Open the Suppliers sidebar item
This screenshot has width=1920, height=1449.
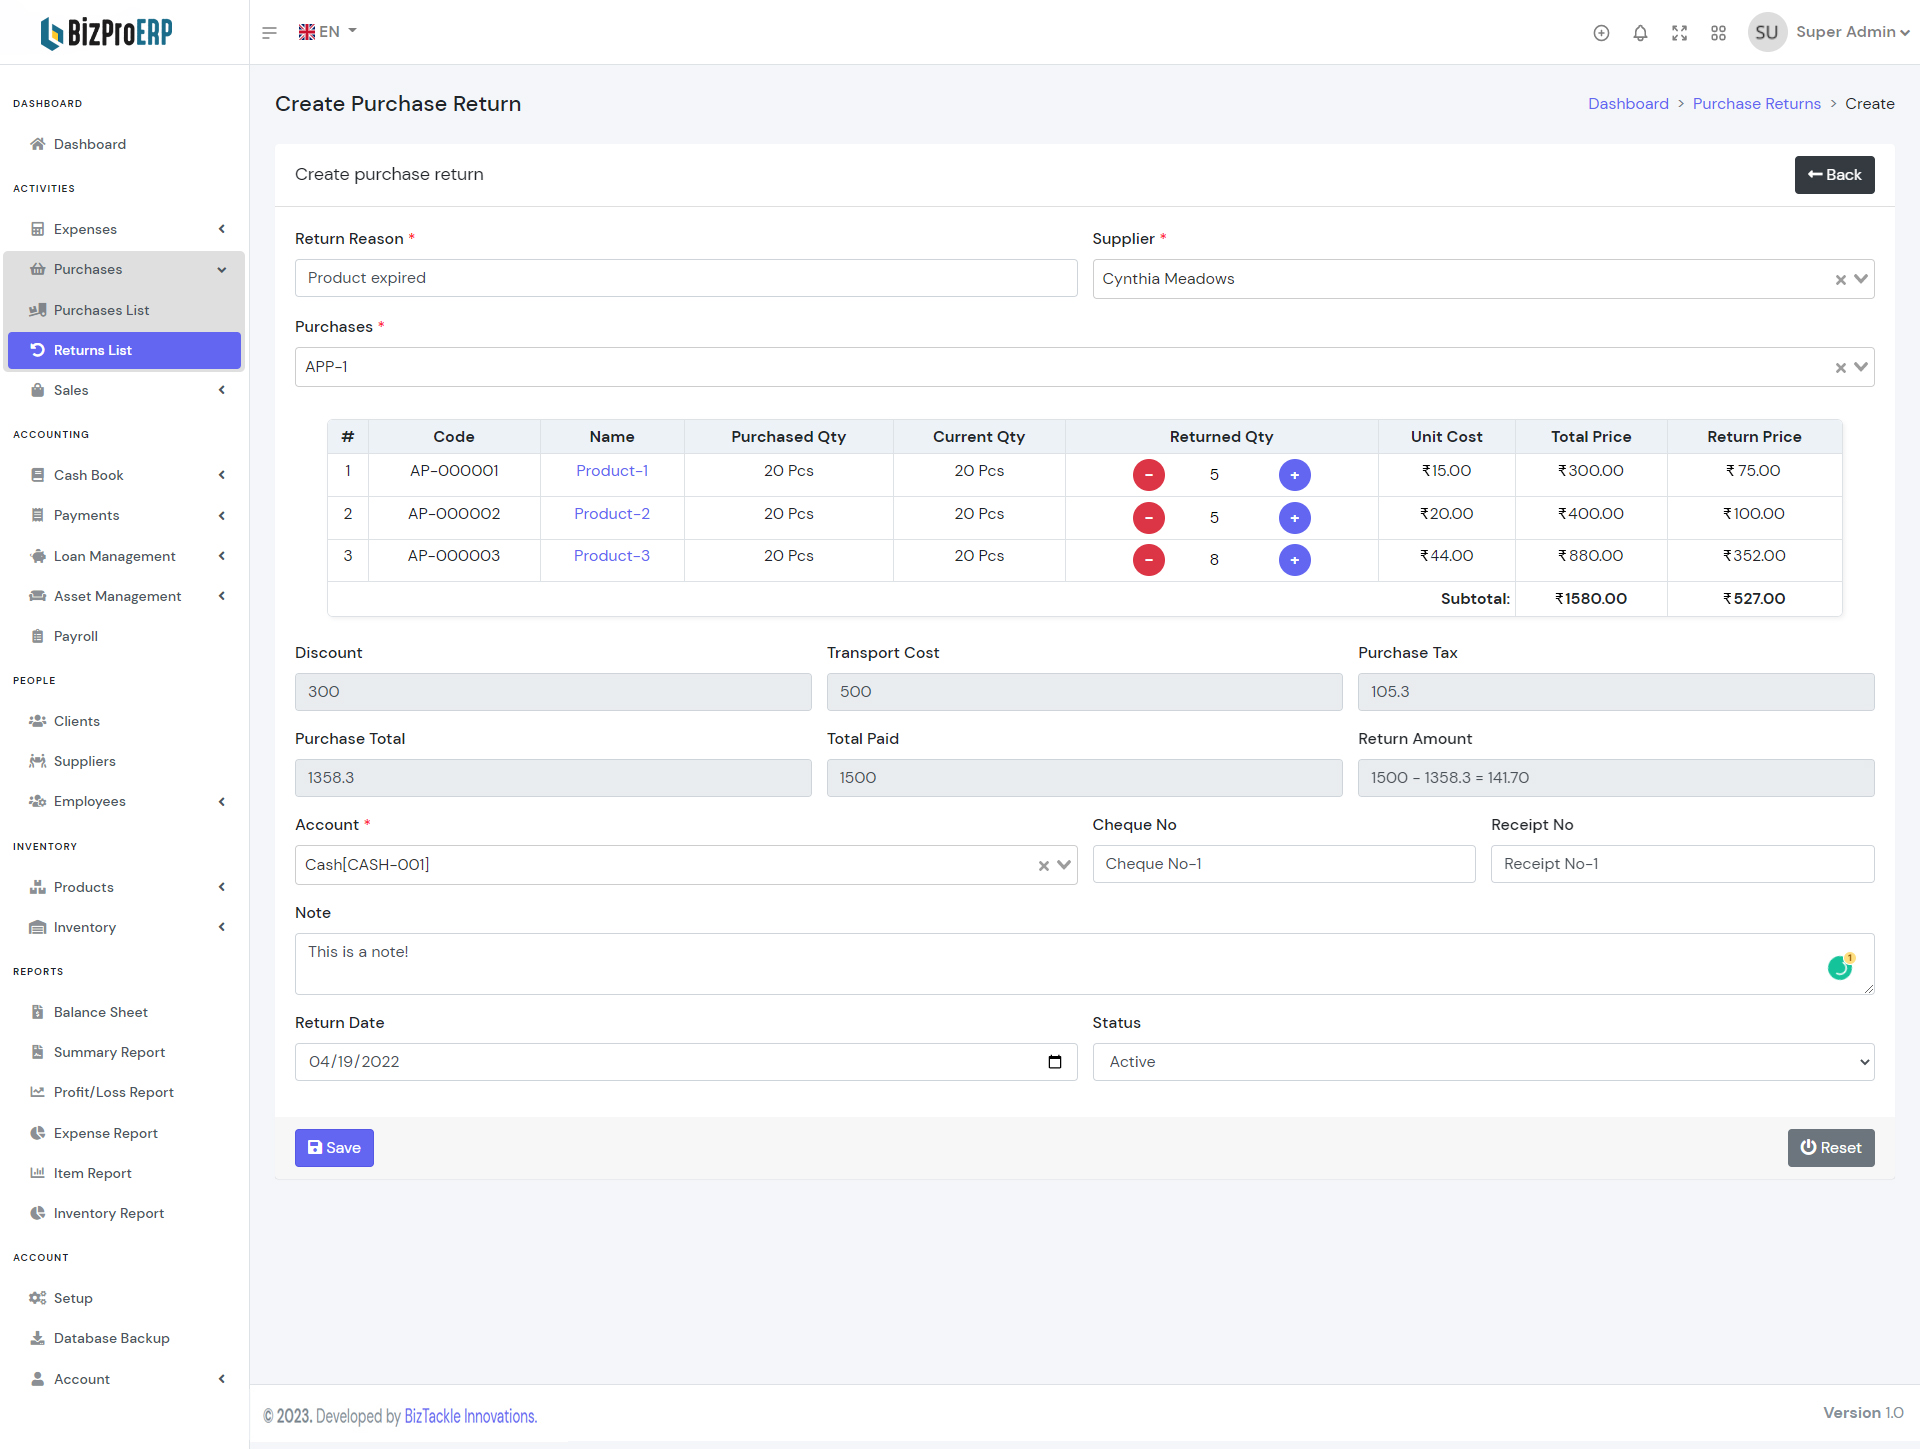tap(84, 761)
